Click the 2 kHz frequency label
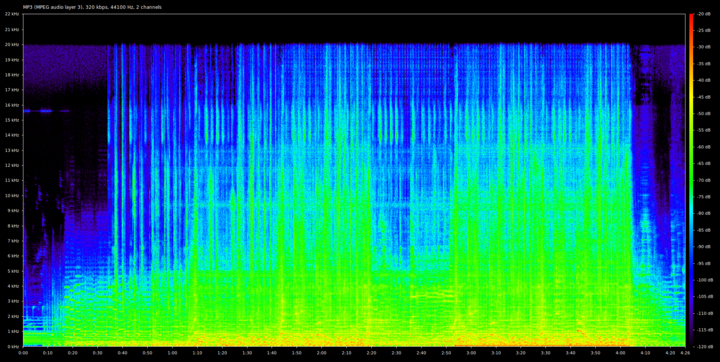 tap(12, 316)
